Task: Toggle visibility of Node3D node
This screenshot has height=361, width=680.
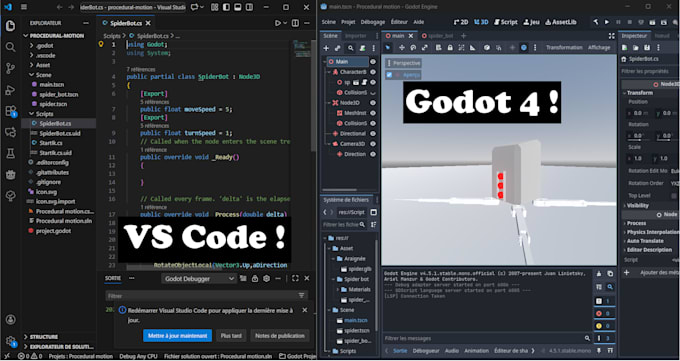Action: pos(373,103)
